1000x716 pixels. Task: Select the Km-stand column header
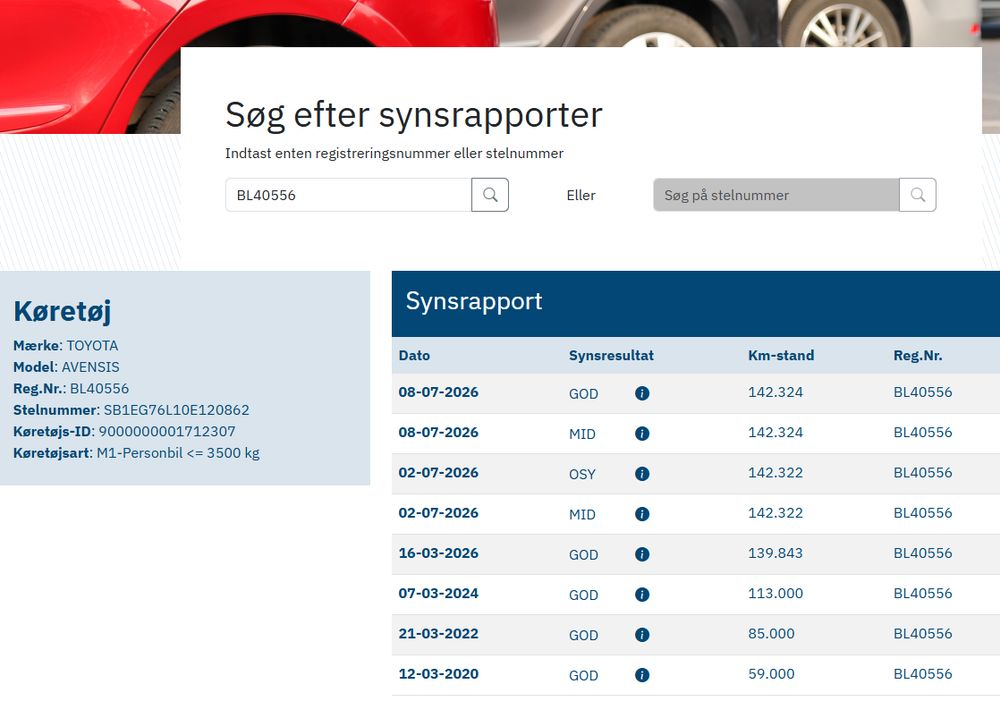click(x=781, y=355)
